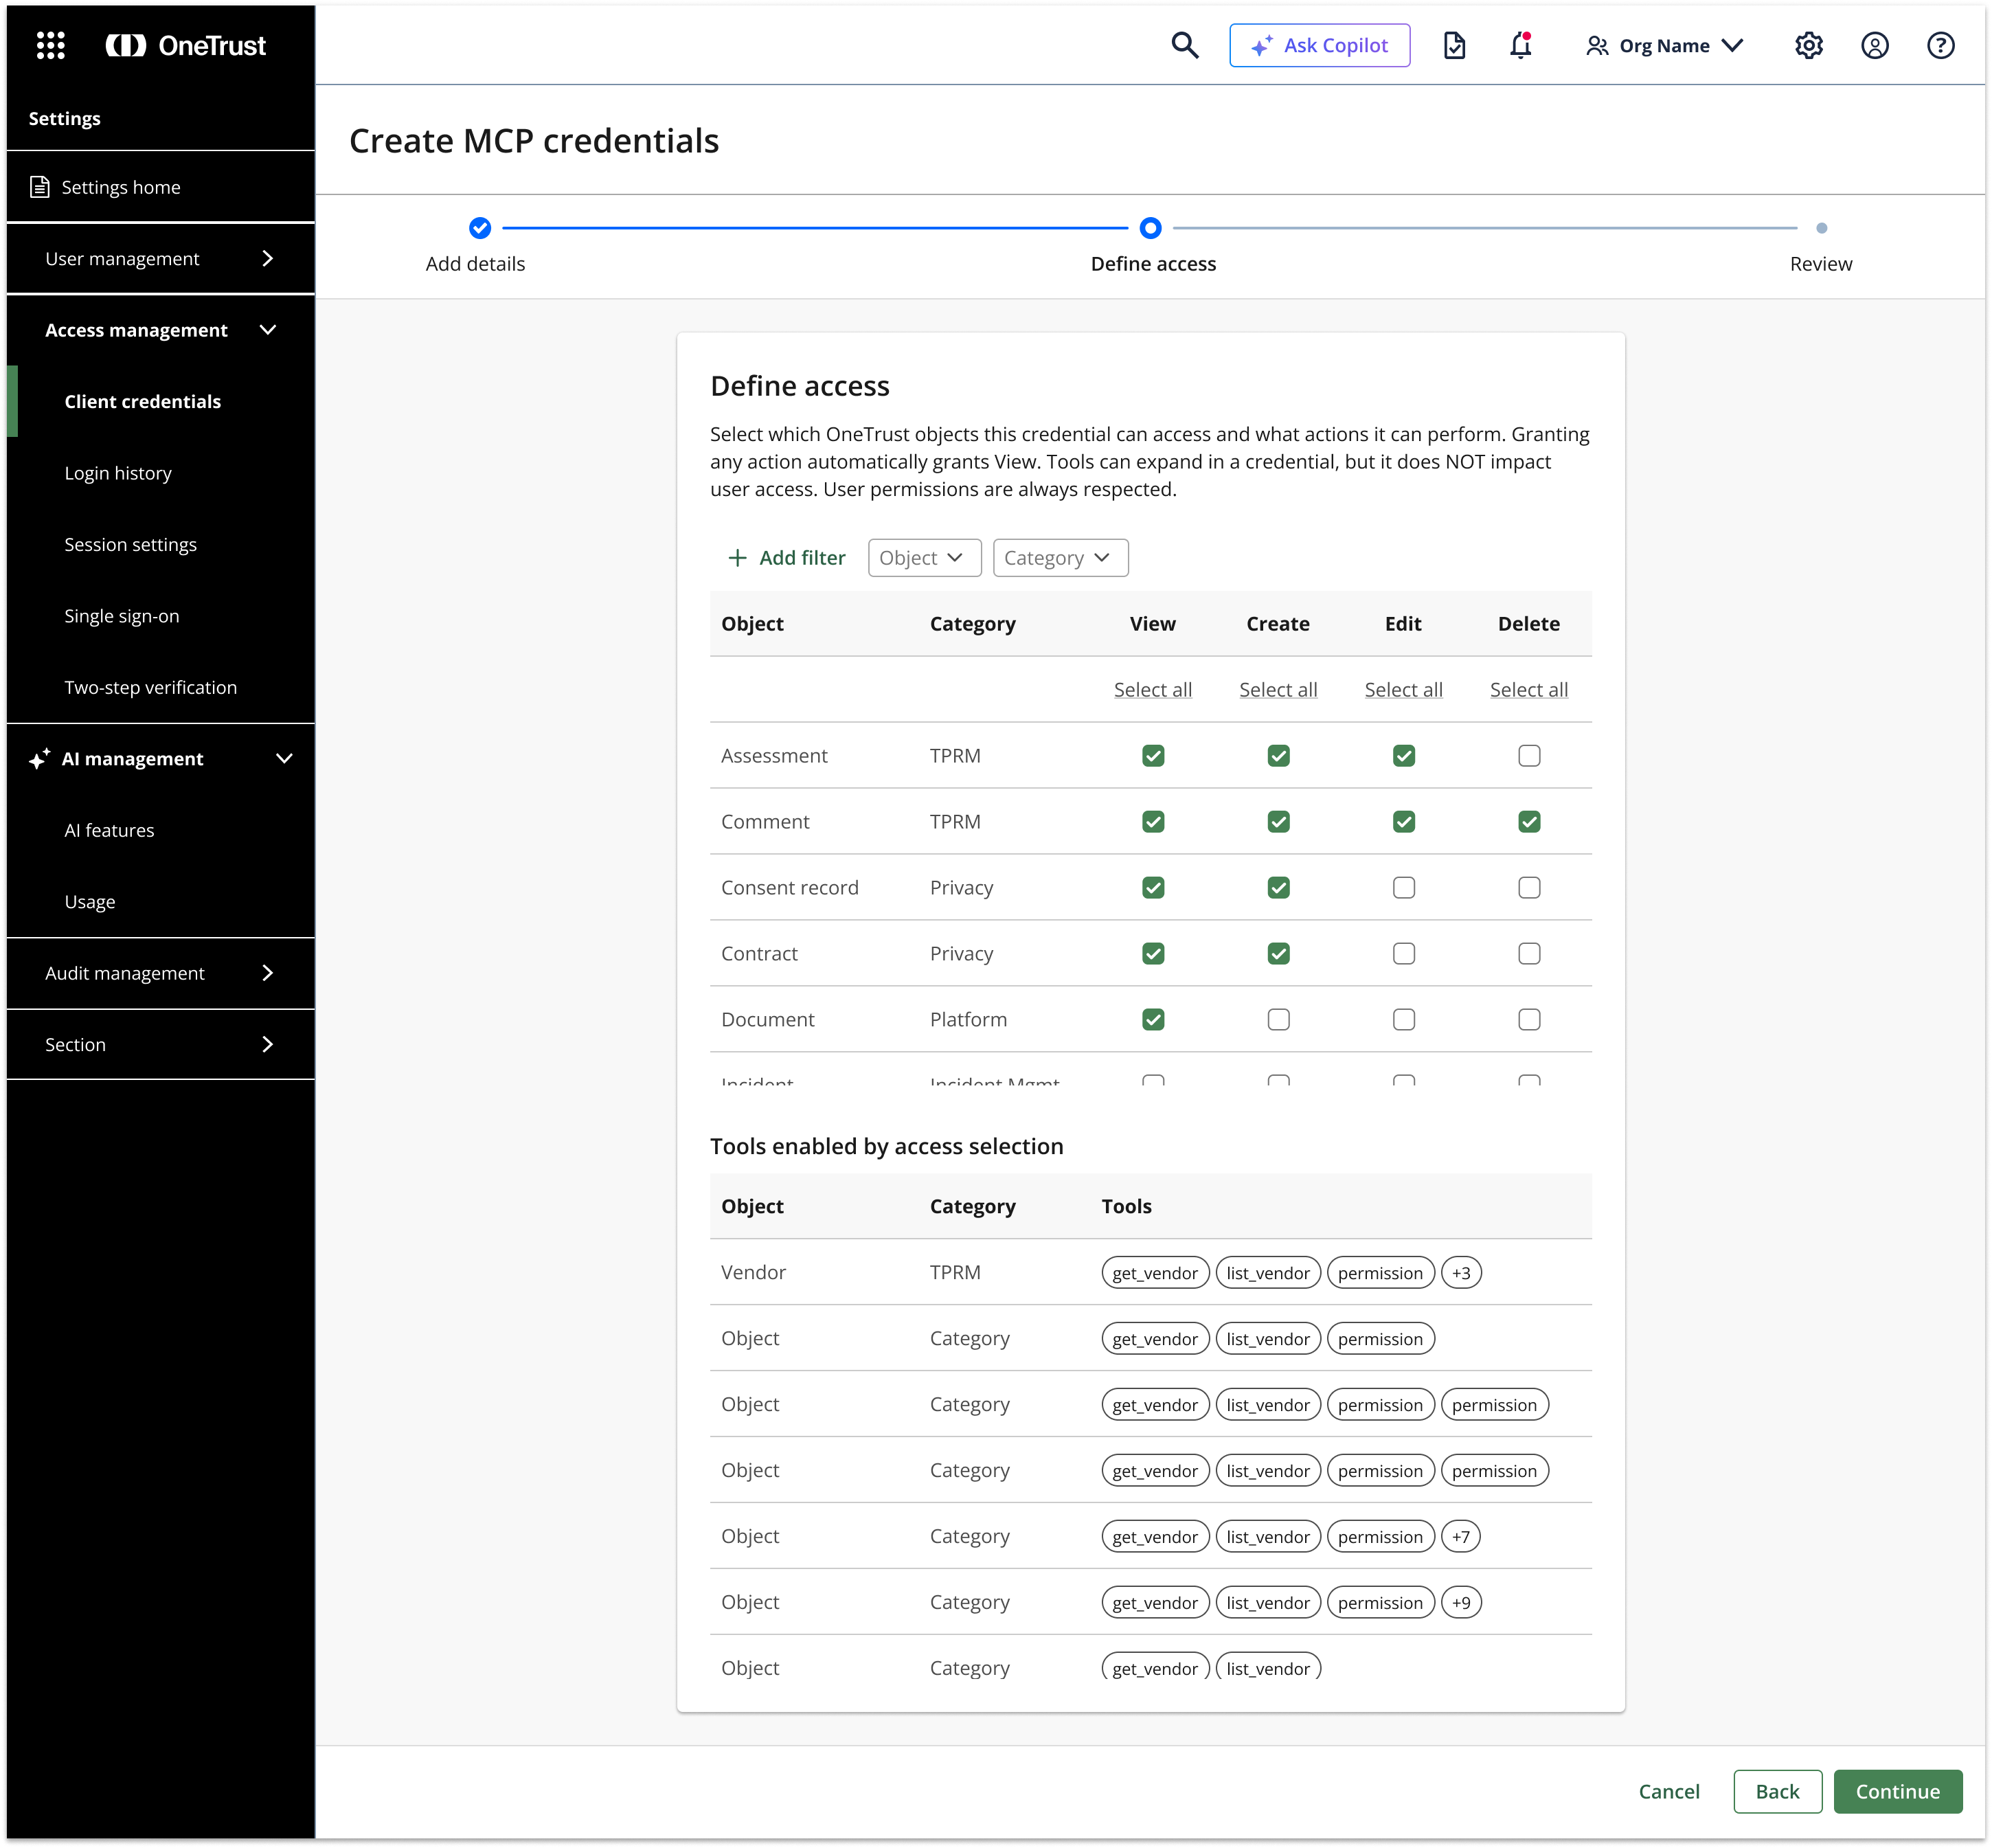Click Add filter
Screen dimensions: 1992x1848
[x=786, y=558]
